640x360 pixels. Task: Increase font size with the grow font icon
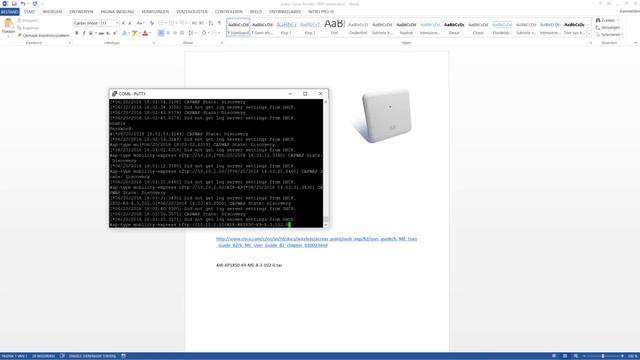[124, 23]
